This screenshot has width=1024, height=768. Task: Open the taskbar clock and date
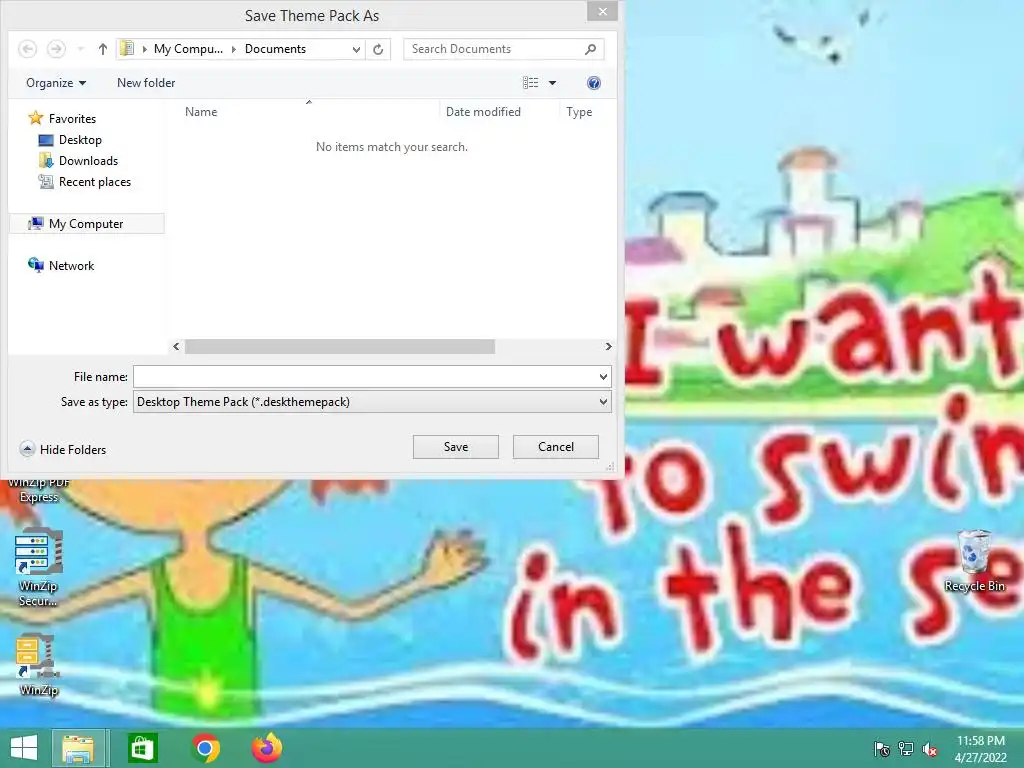click(980, 749)
